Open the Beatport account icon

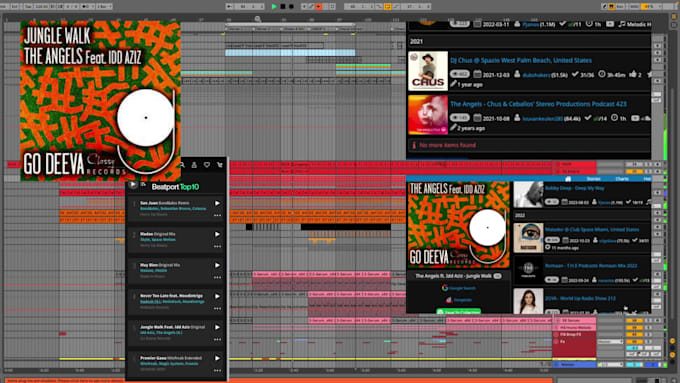194,165
